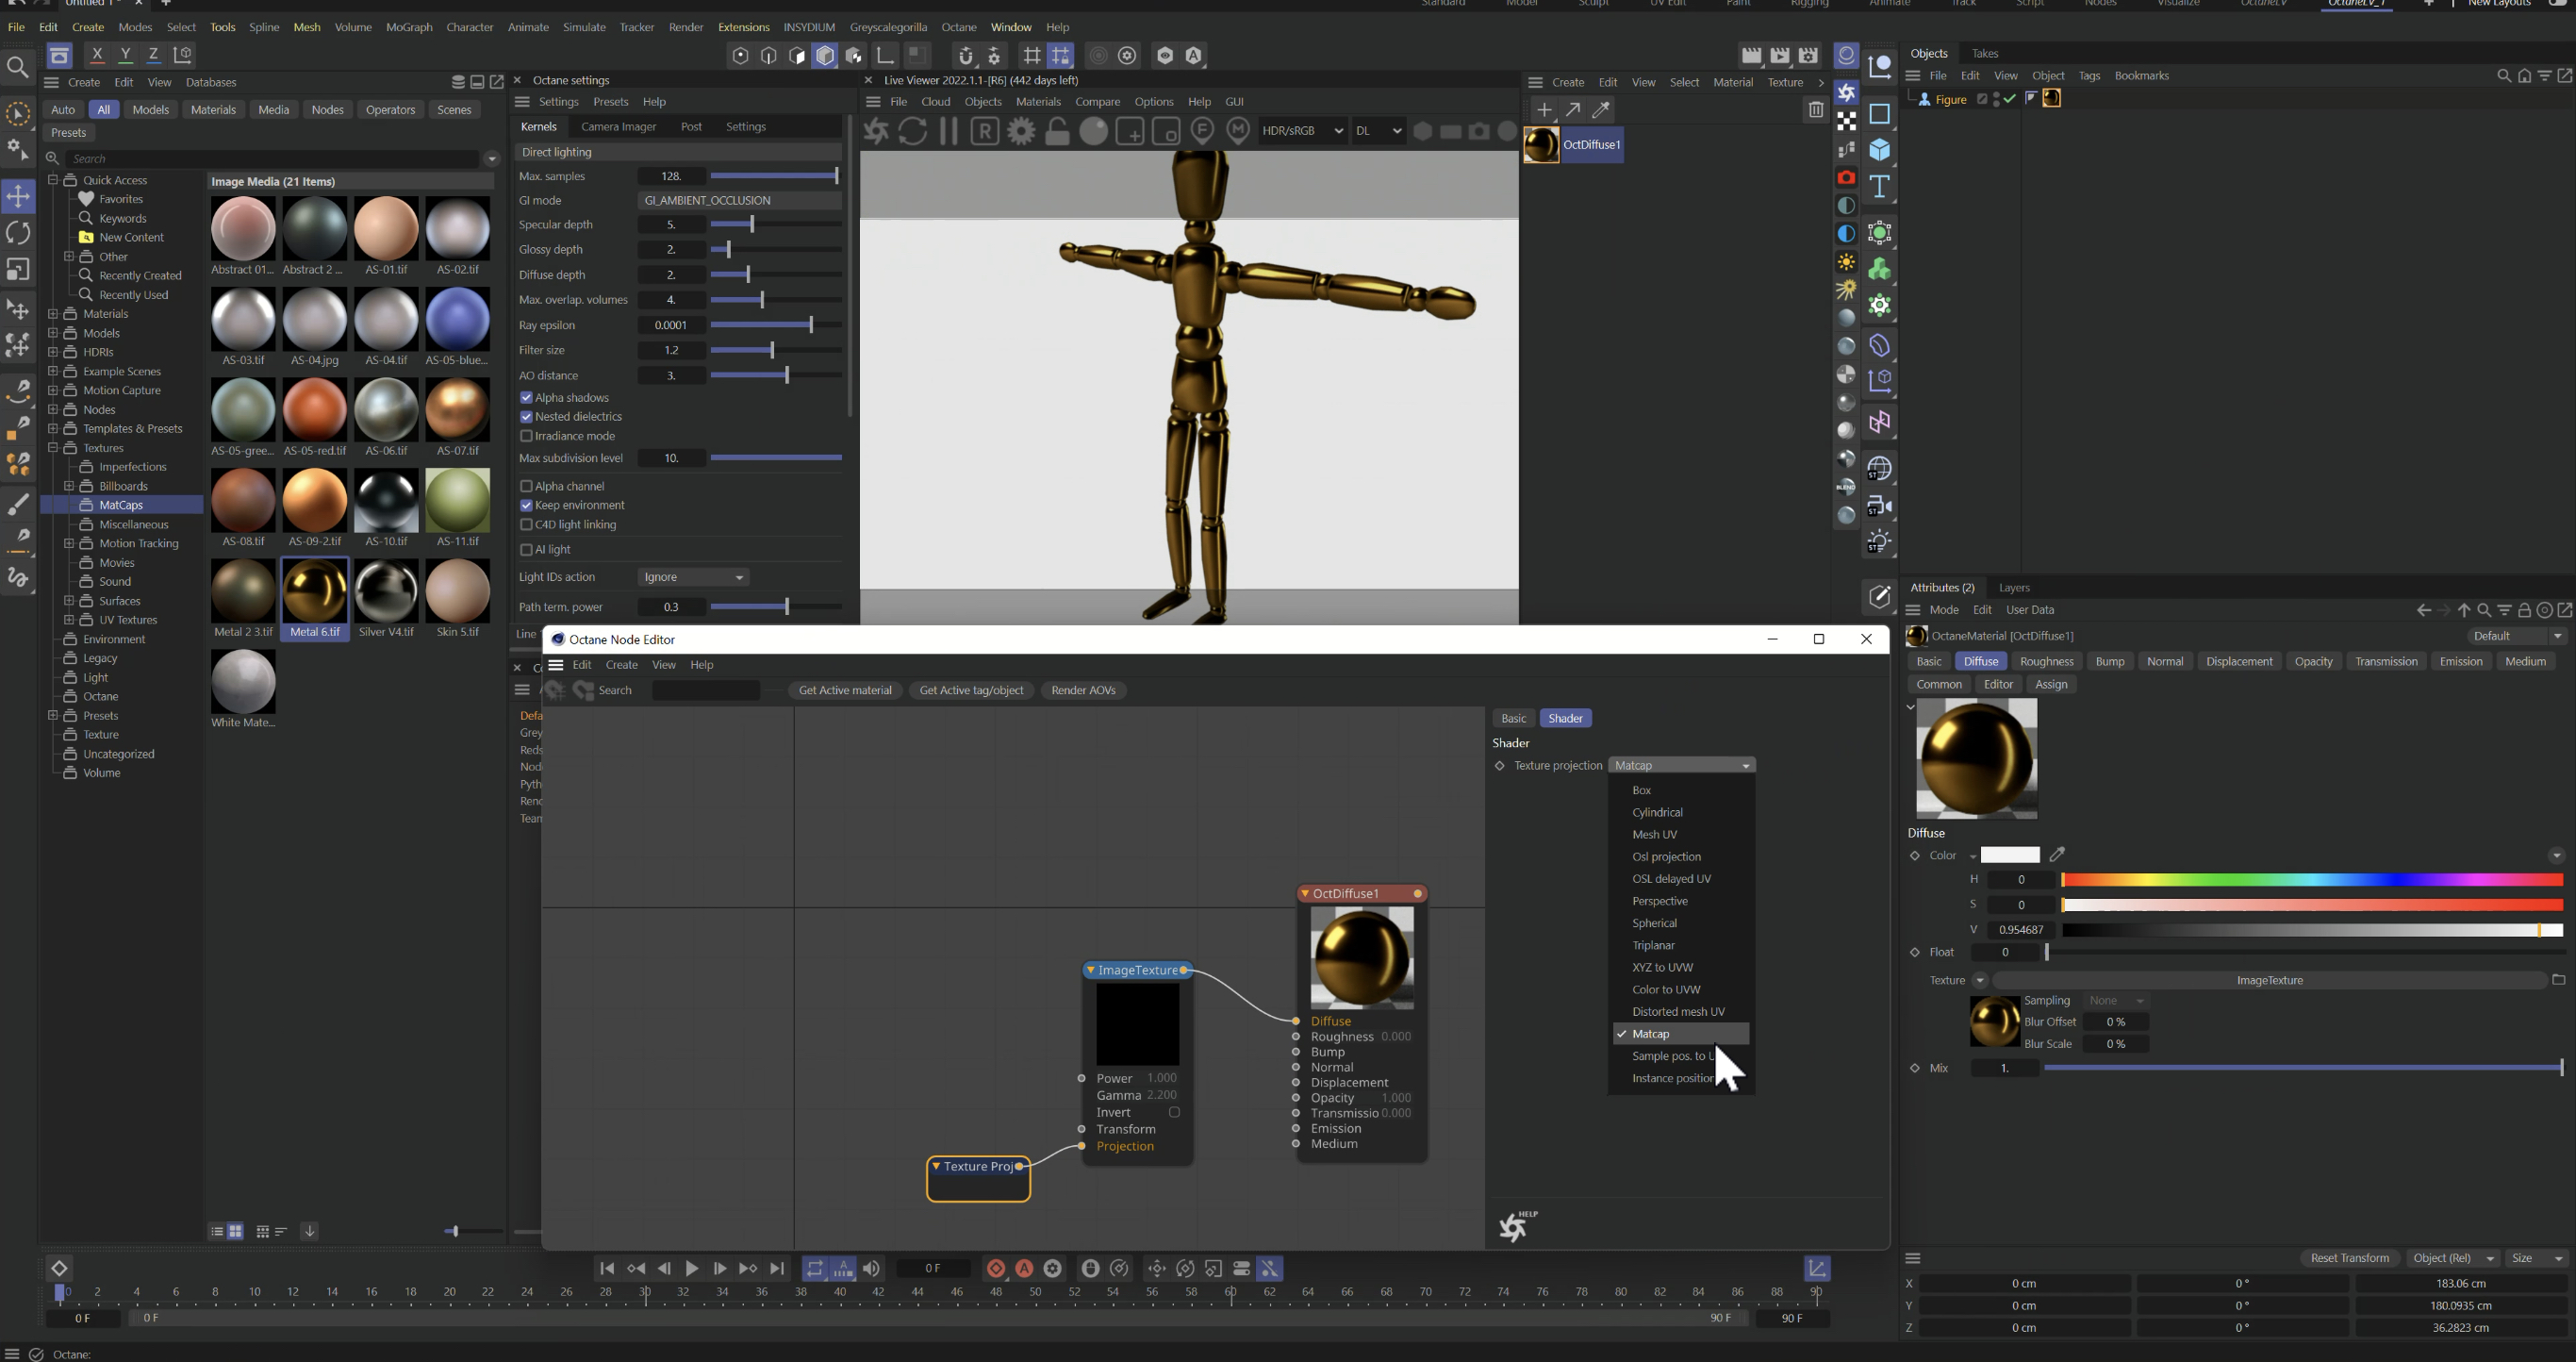Image resolution: width=2576 pixels, height=1362 pixels.
Task: Open the Light IDs action dropdown
Action: [x=693, y=577]
